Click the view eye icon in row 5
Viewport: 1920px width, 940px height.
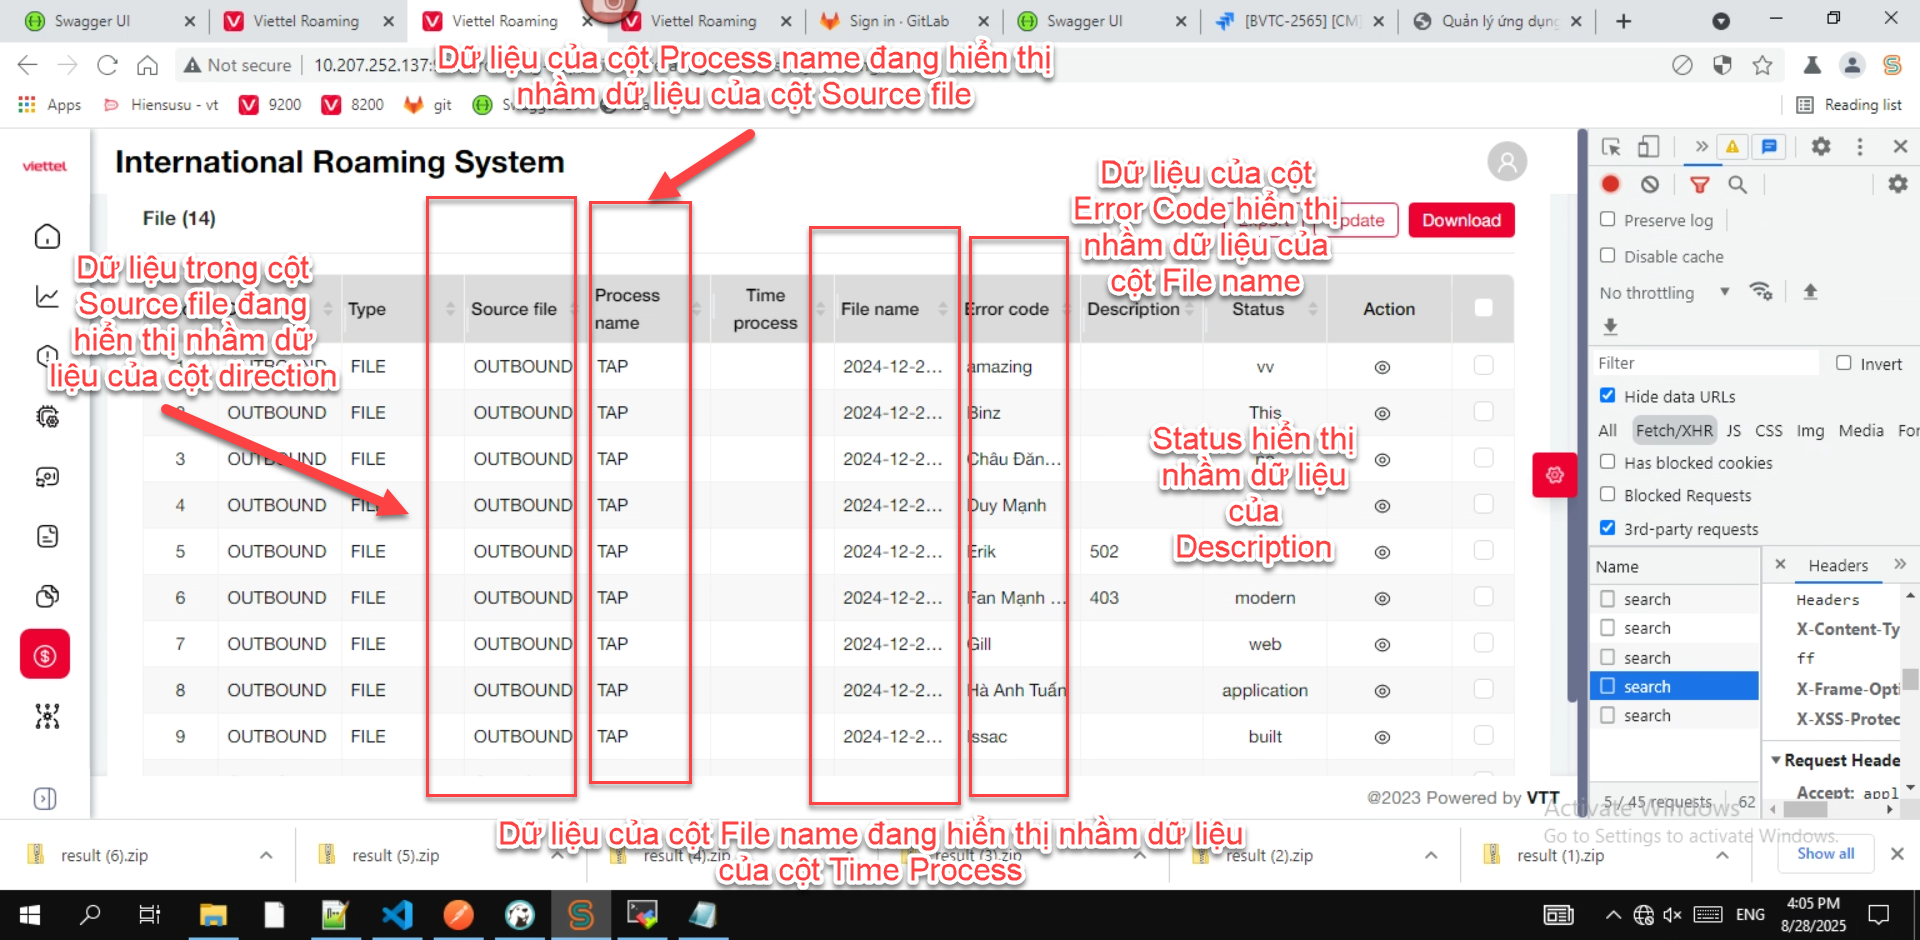(x=1382, y=552)
